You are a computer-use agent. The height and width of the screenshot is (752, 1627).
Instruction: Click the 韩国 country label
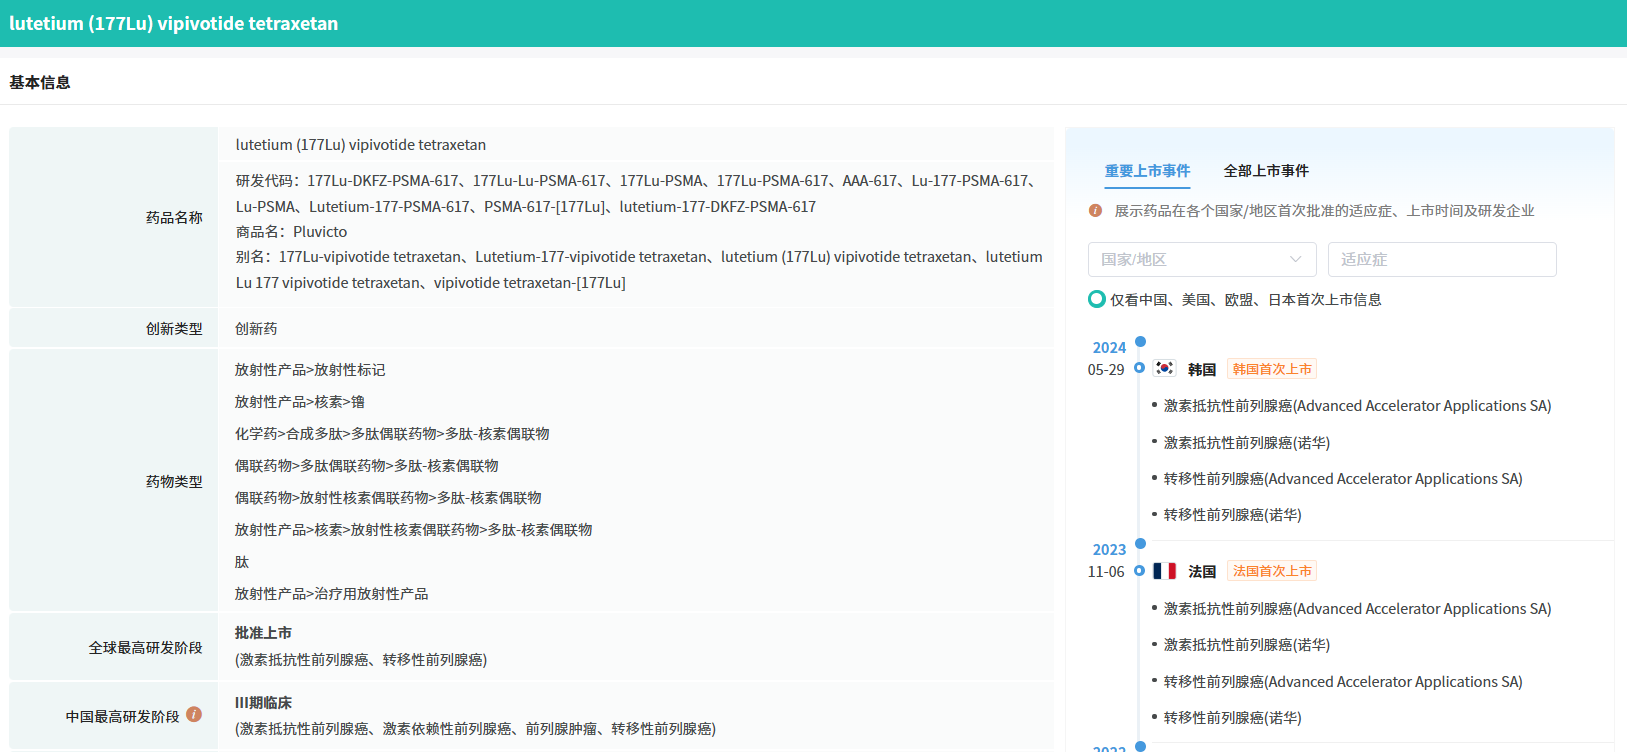[1202, 370]
